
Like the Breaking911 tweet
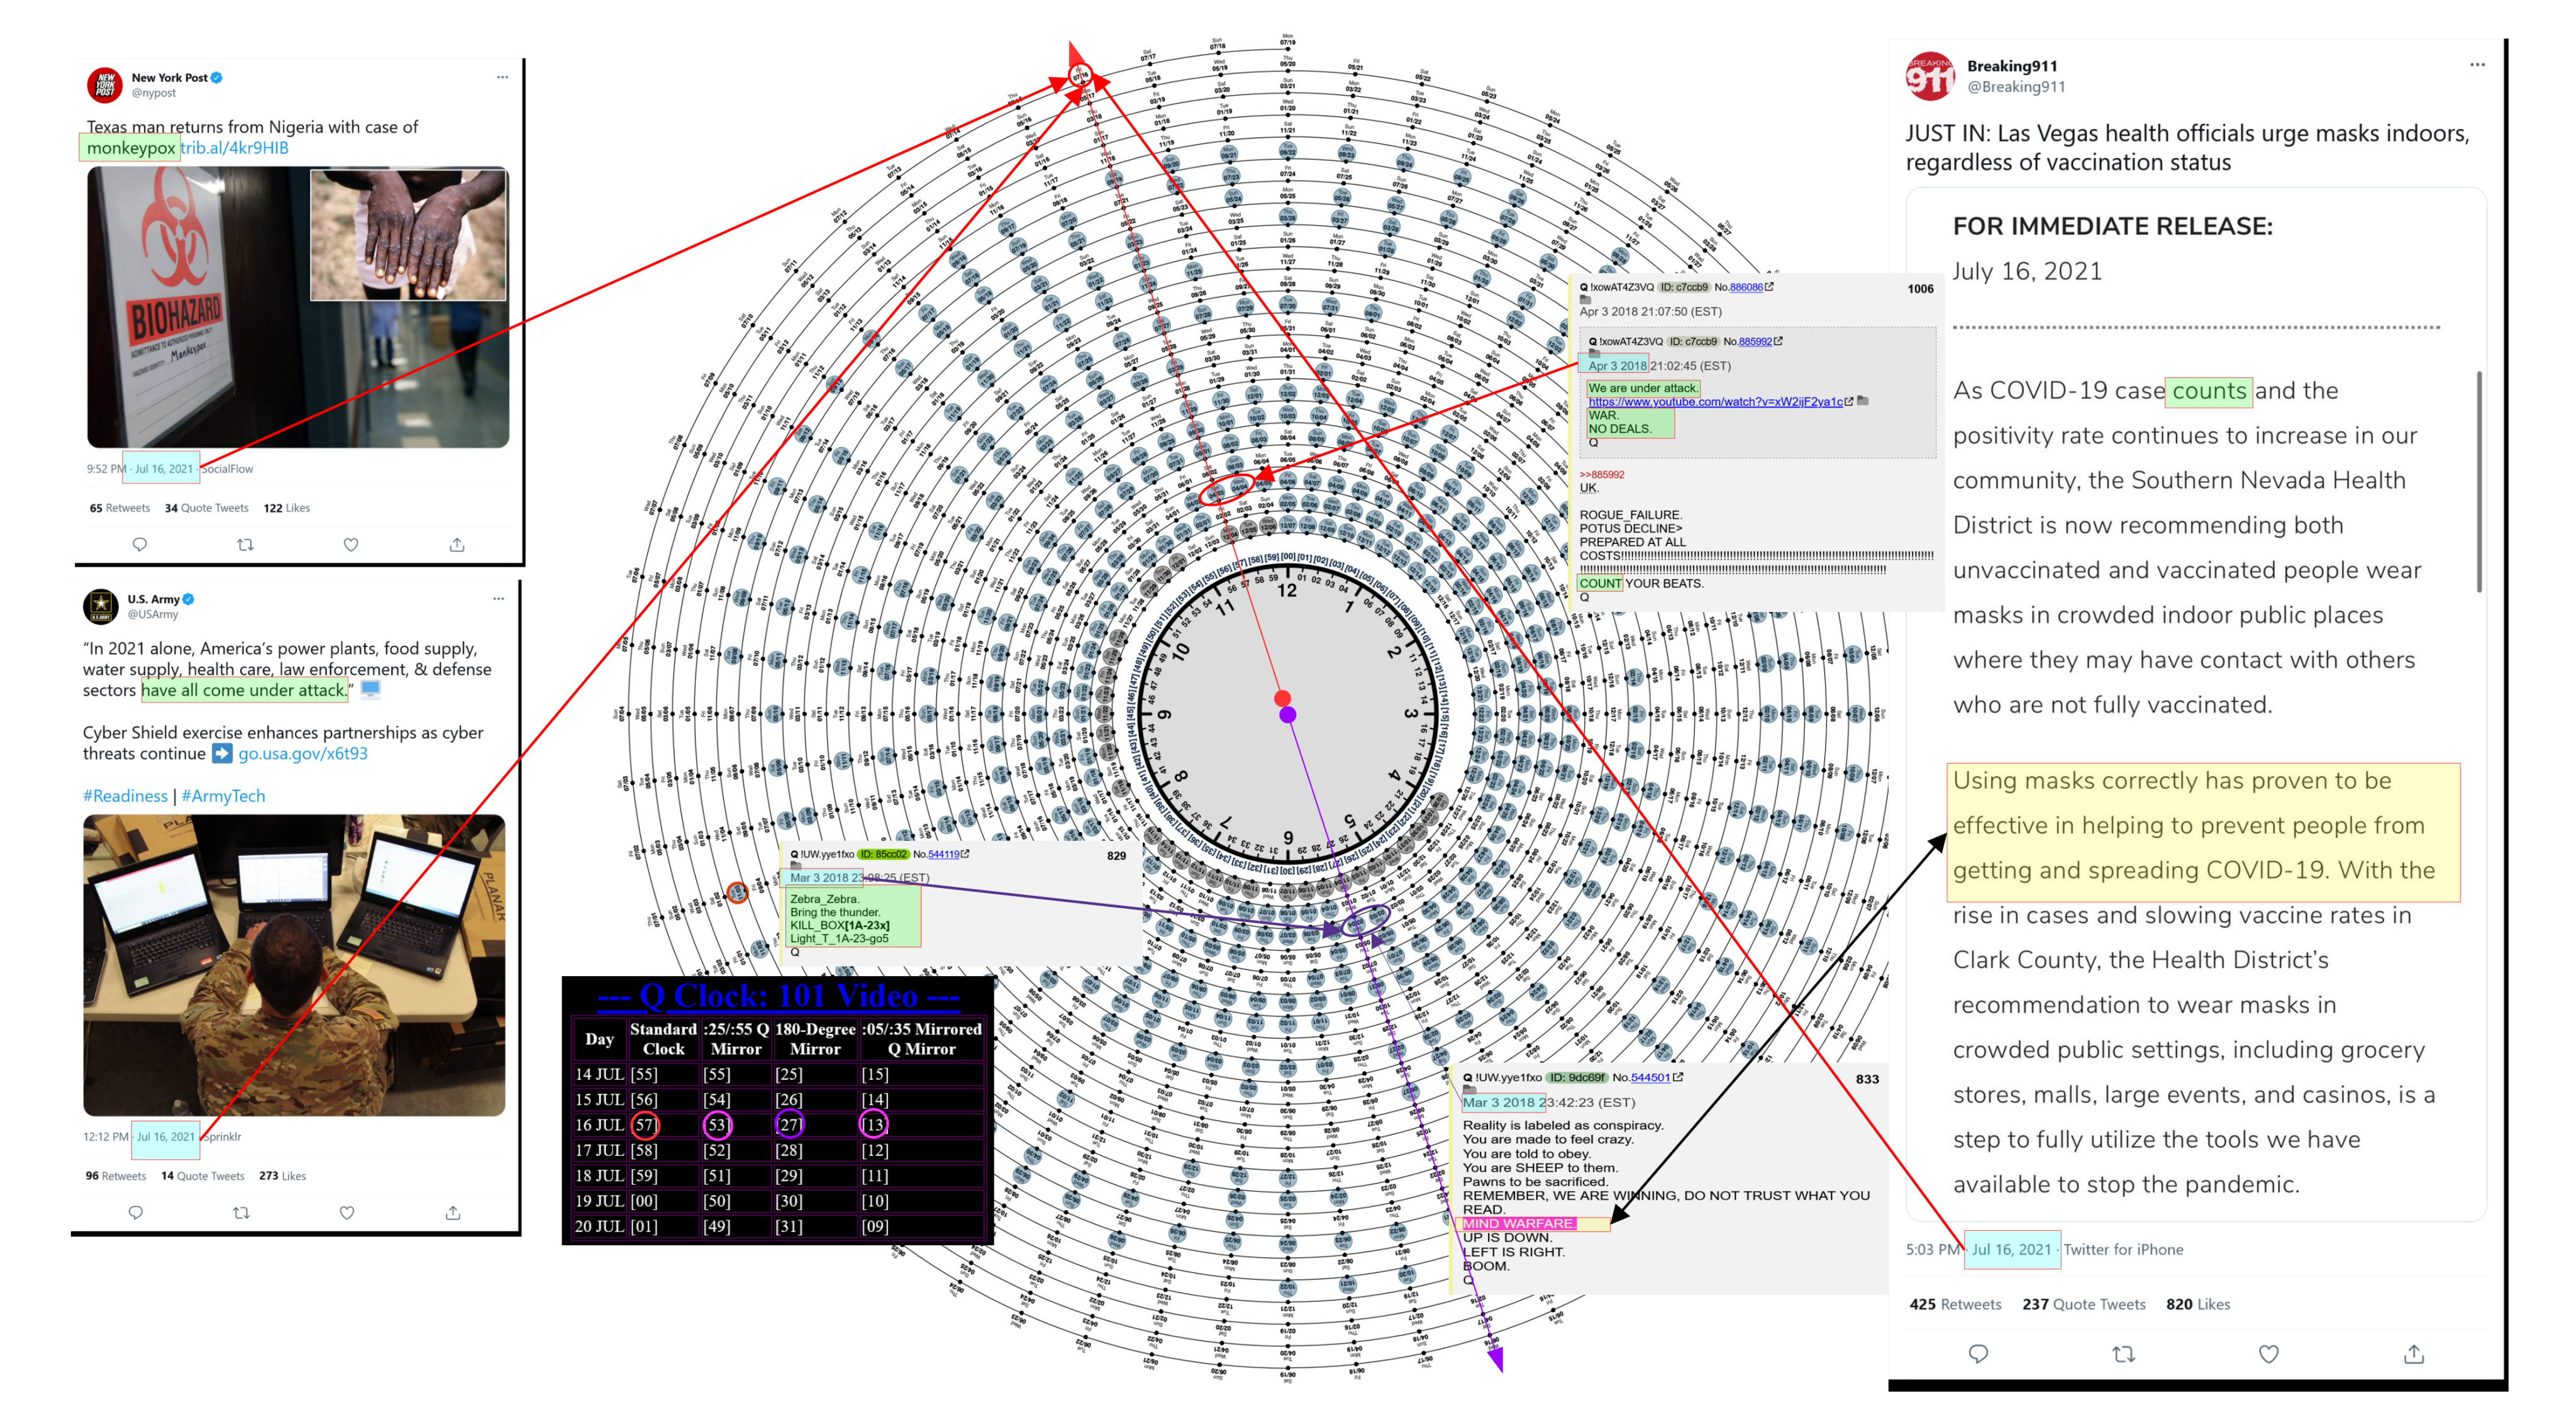tap(2269, 1353)
